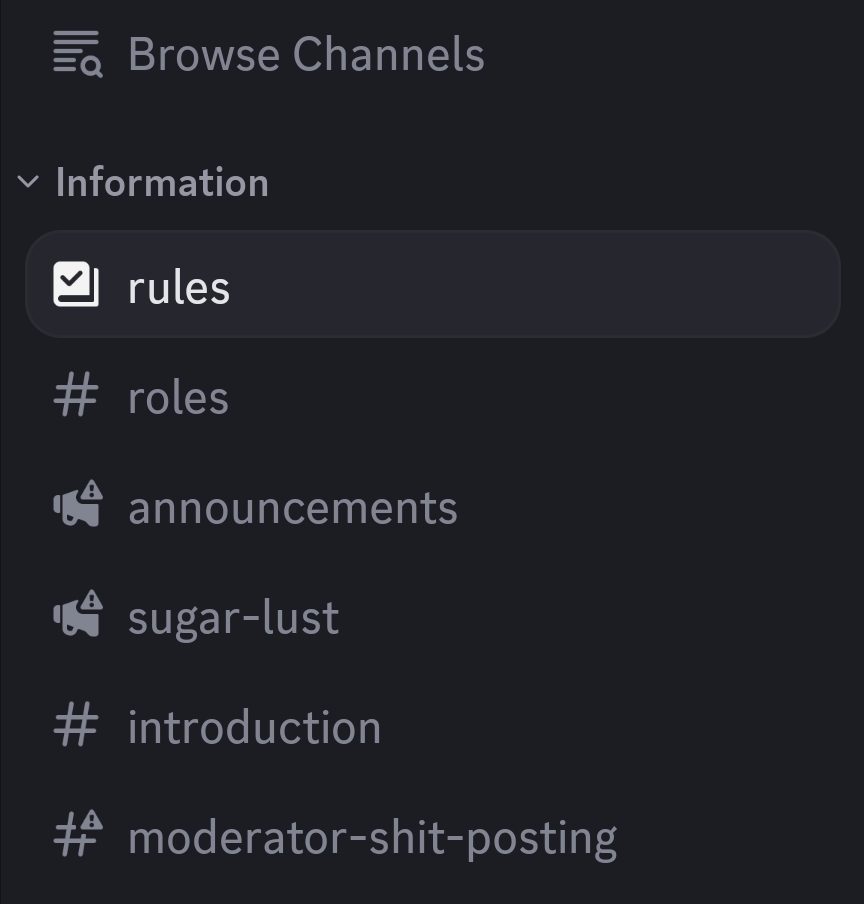Click the rules channel checklist icon
This screenshot has height=904, width=864.
click(x=76, y=285)
